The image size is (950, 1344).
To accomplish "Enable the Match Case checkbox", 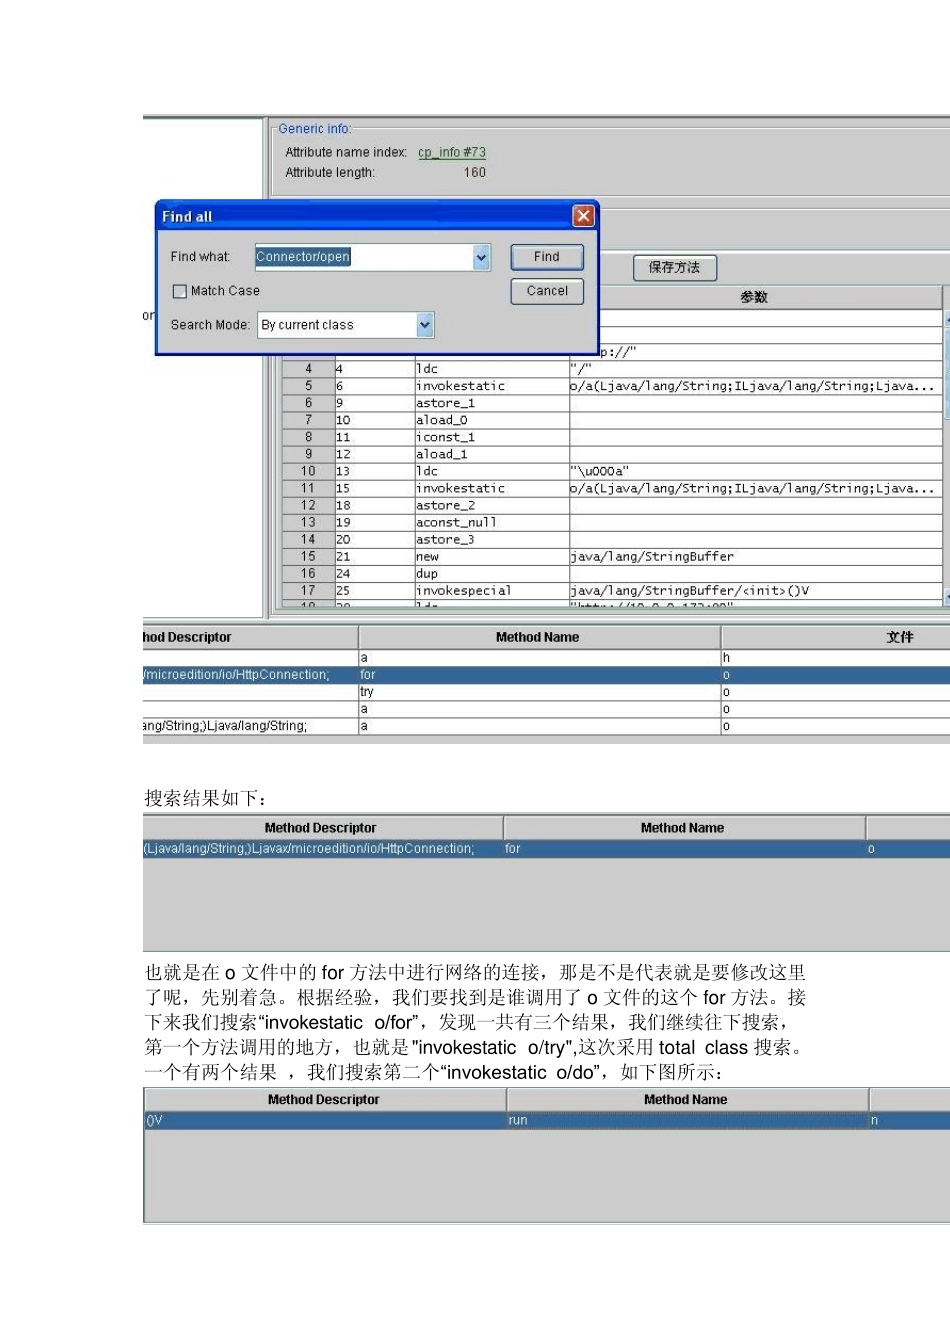I will pyautogui.click(x=180, y=291).
